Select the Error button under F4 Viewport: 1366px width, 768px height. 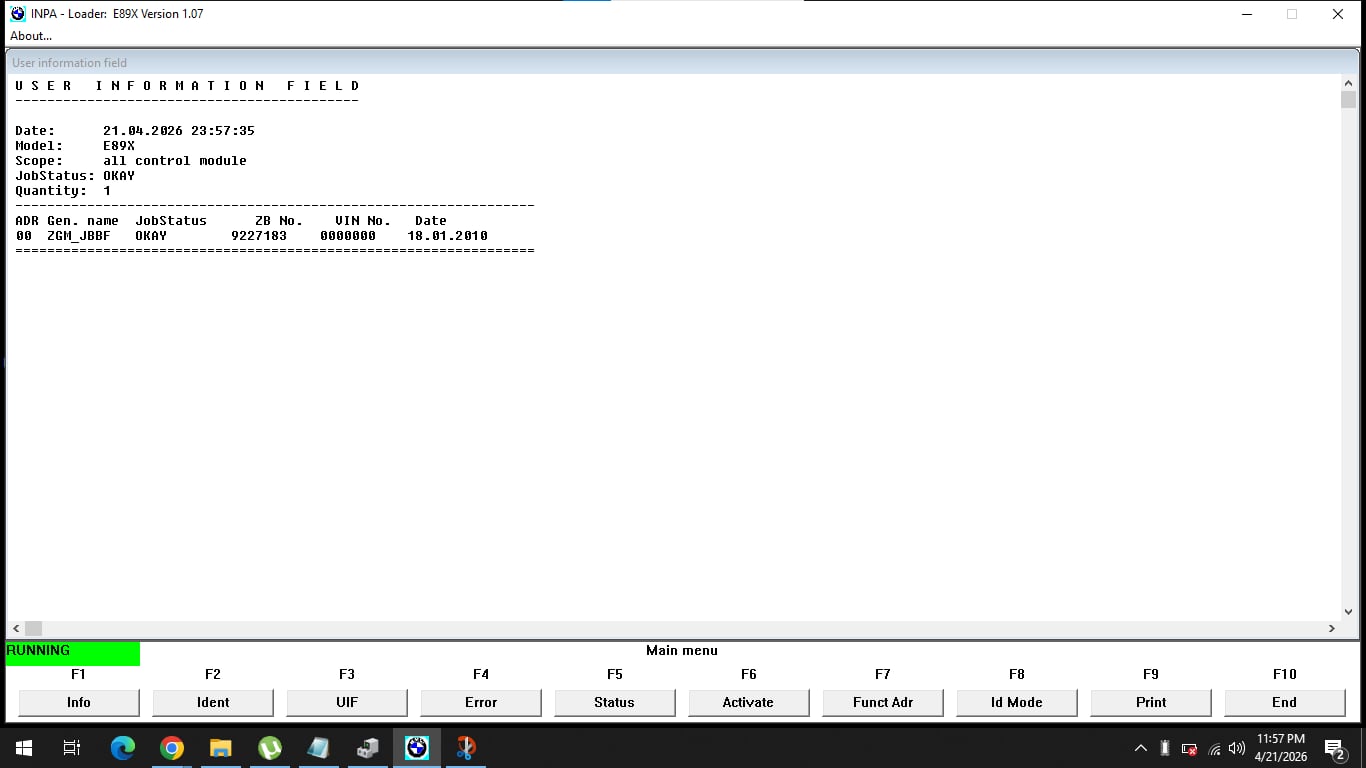(x=481, y=702)
